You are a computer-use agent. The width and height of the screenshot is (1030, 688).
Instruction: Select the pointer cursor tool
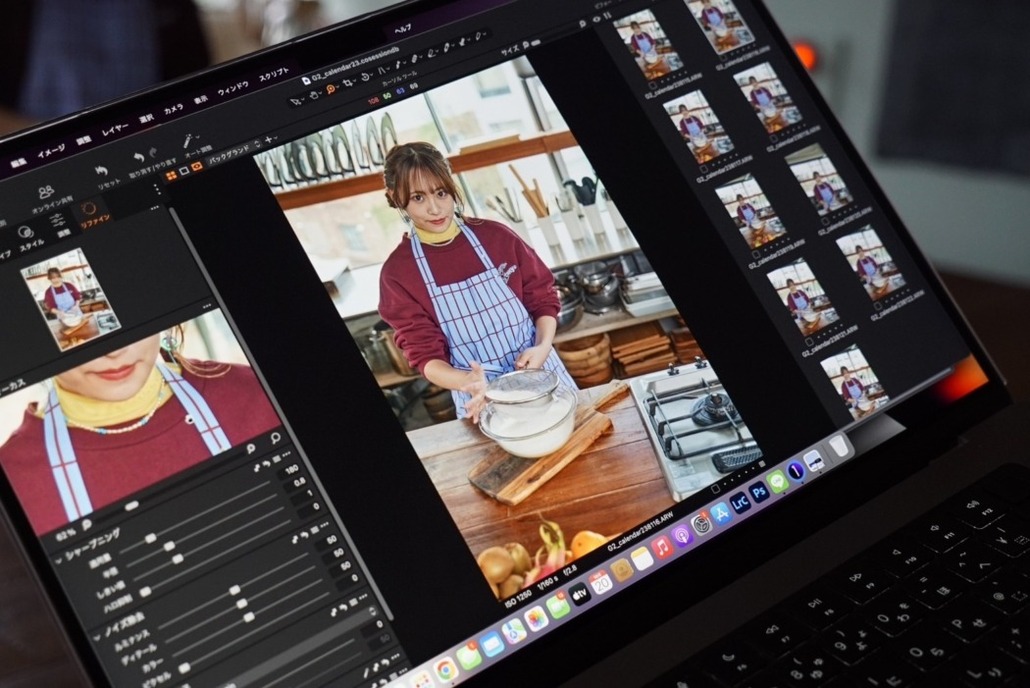click(x=296, y=102)
